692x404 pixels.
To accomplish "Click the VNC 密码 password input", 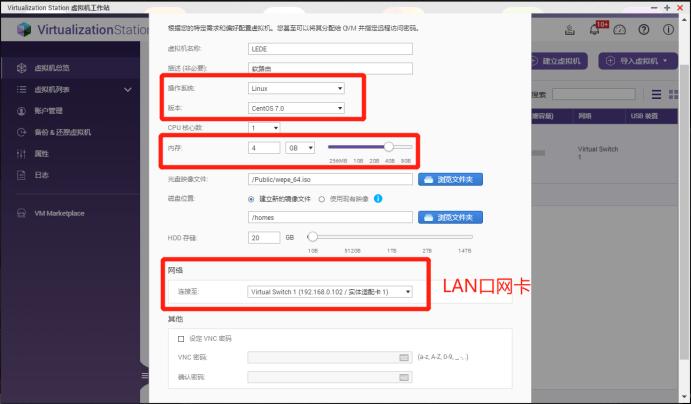I will coord(330,357).
